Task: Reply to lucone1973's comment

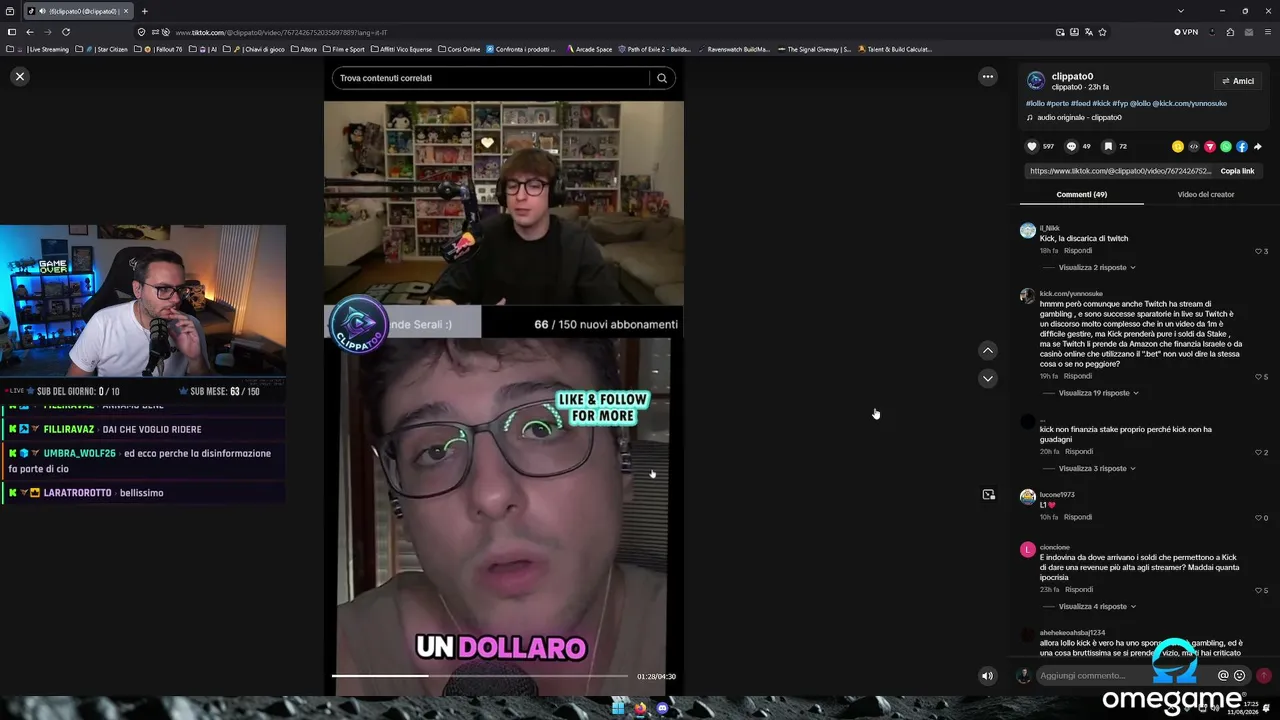Action: (x=1078, y=517)
